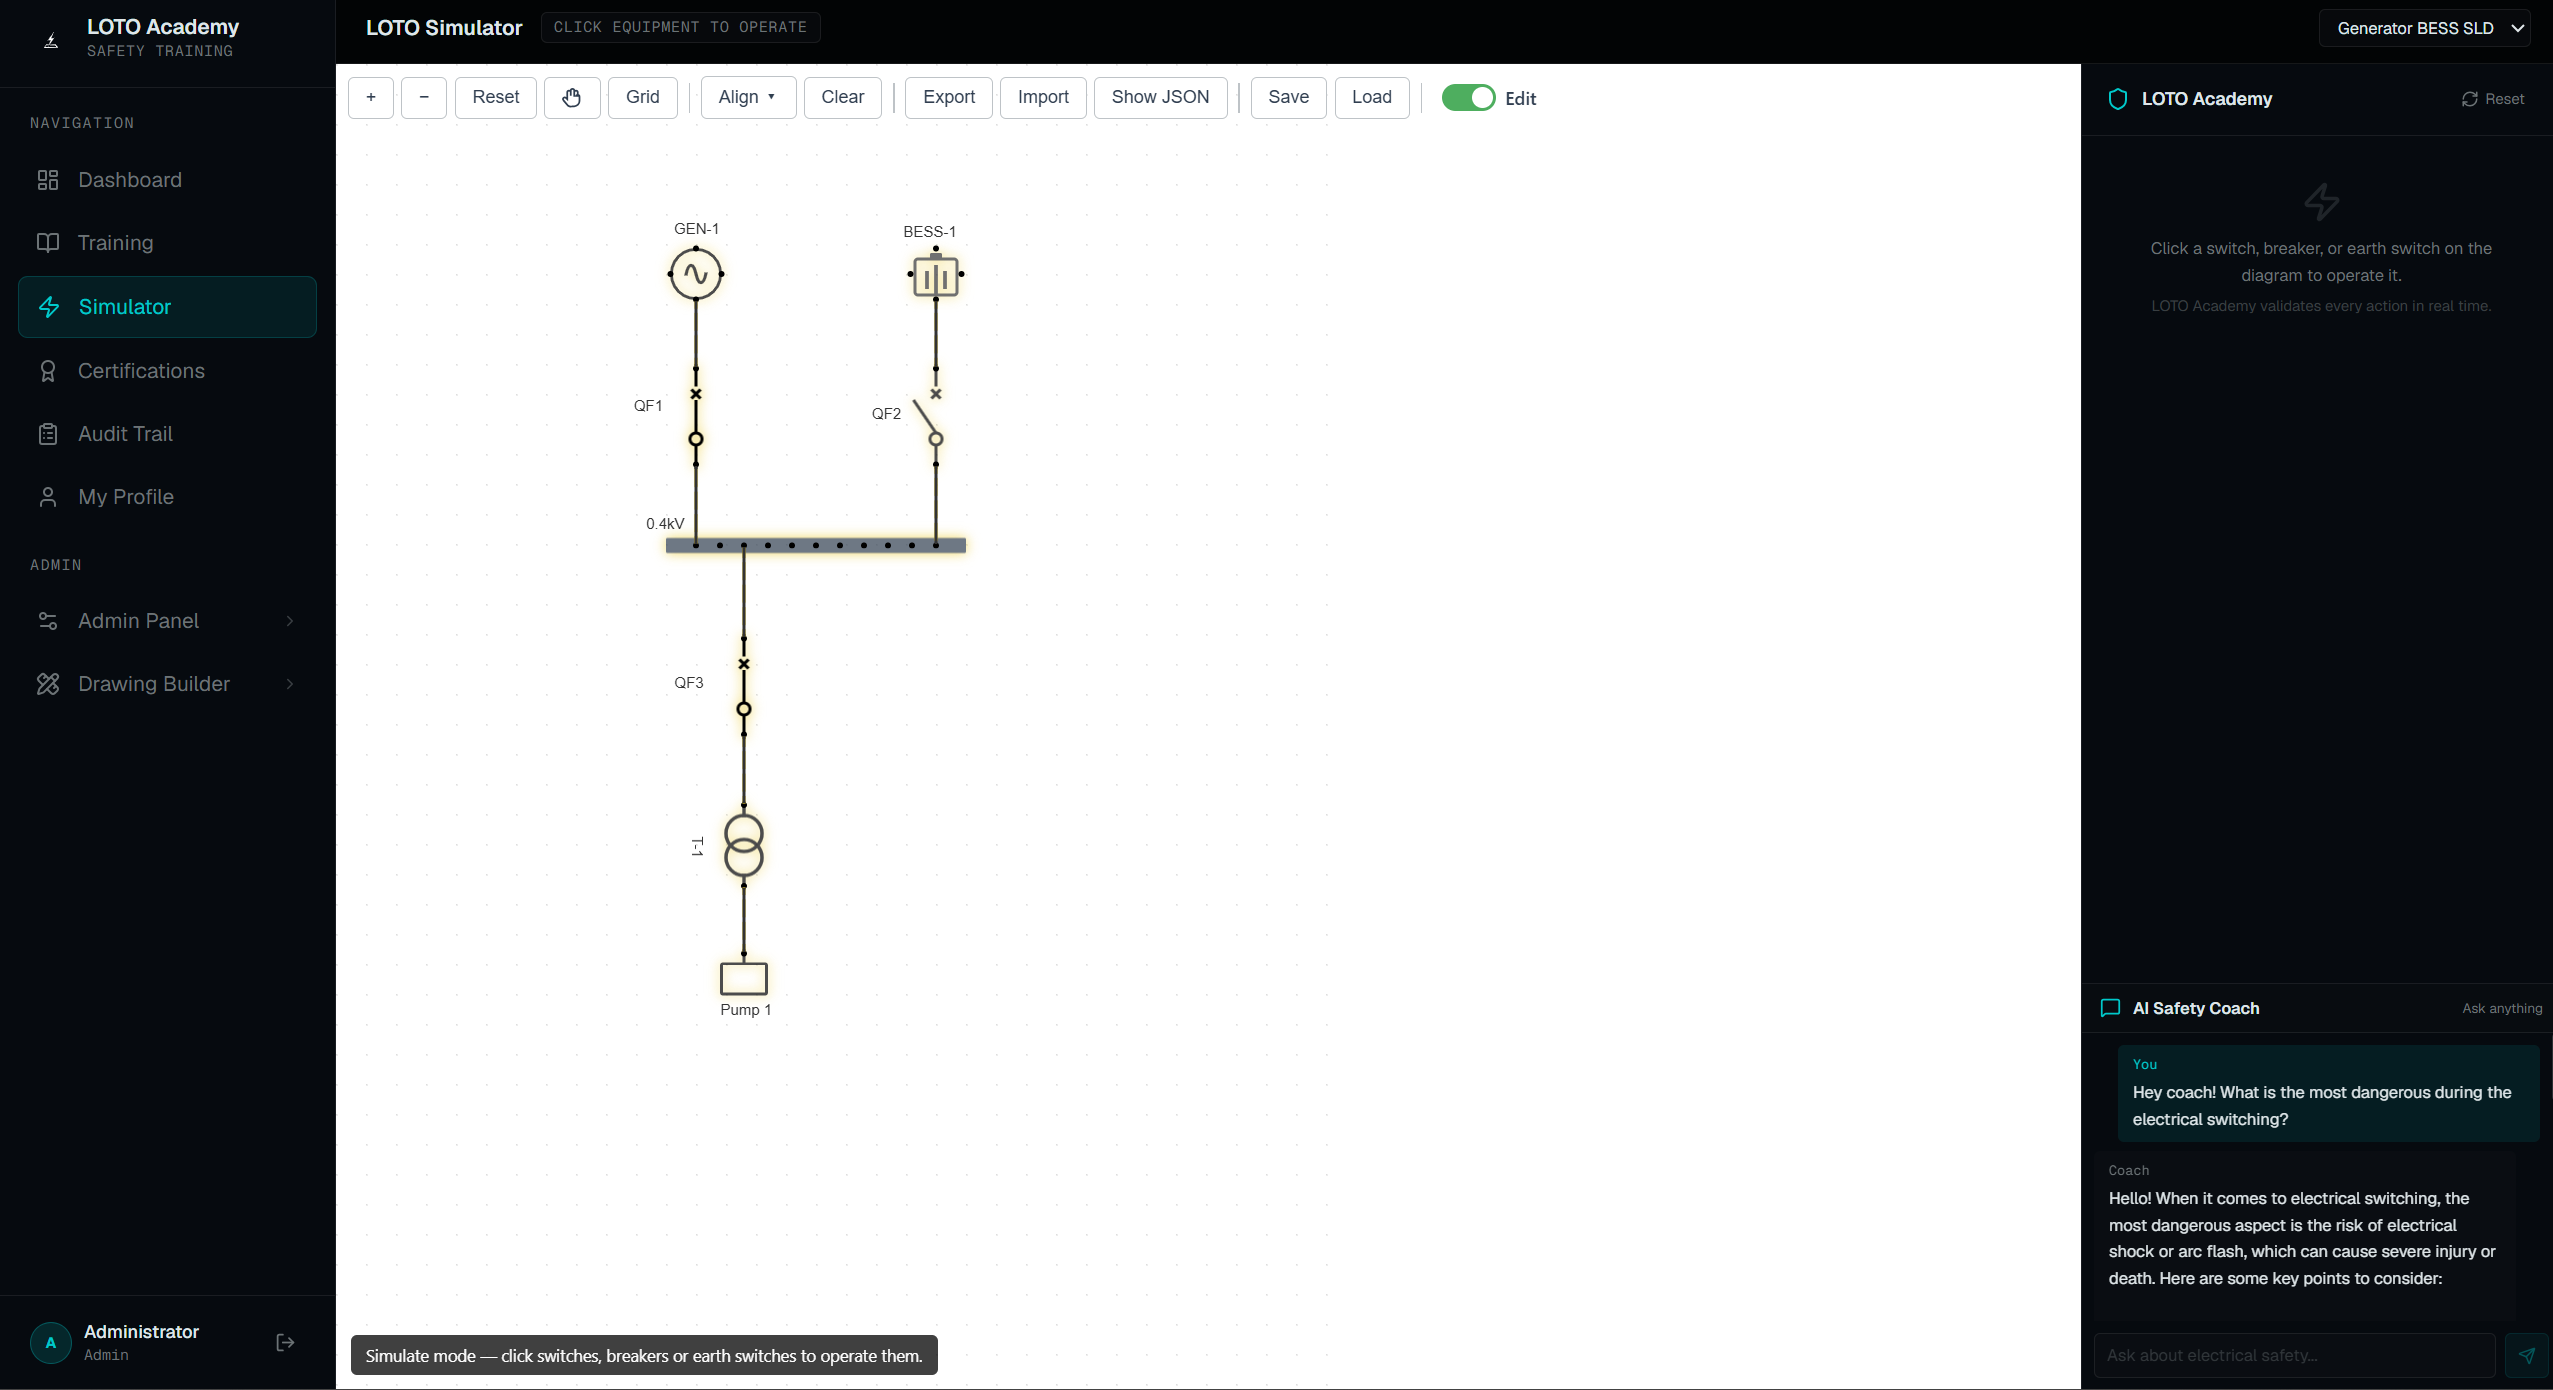Click the 'CLICK EQUIPMENT TO OPERATE' badge
This screenshot has height=1390, width=2553.
coord(680,27)
